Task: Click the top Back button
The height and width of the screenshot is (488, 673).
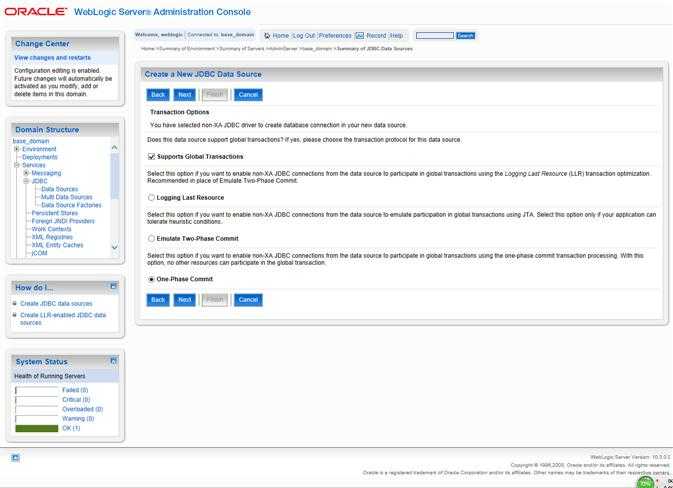Action: point(158,95)
